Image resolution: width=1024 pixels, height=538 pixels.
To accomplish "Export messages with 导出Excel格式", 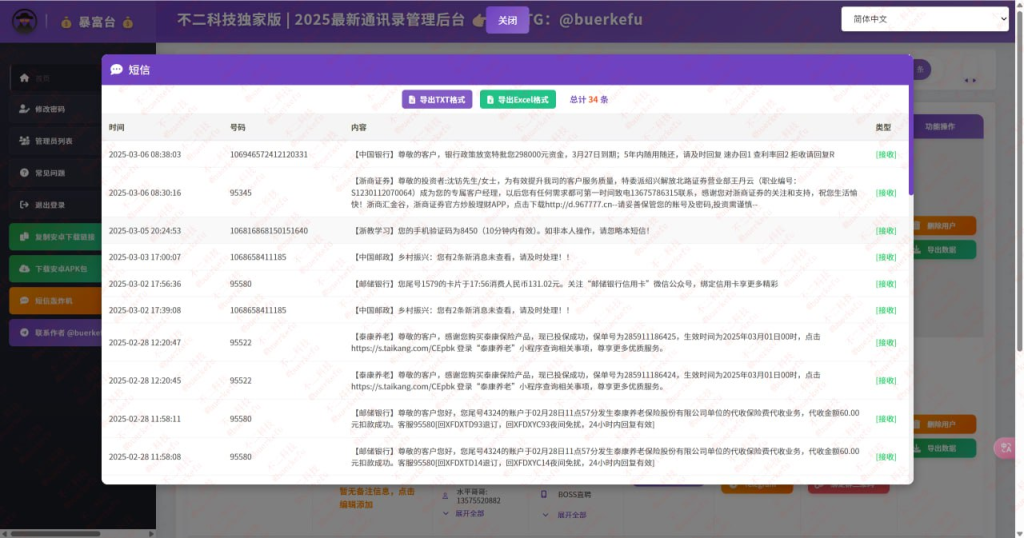I will pyautogui.click(x=518, y=100).
